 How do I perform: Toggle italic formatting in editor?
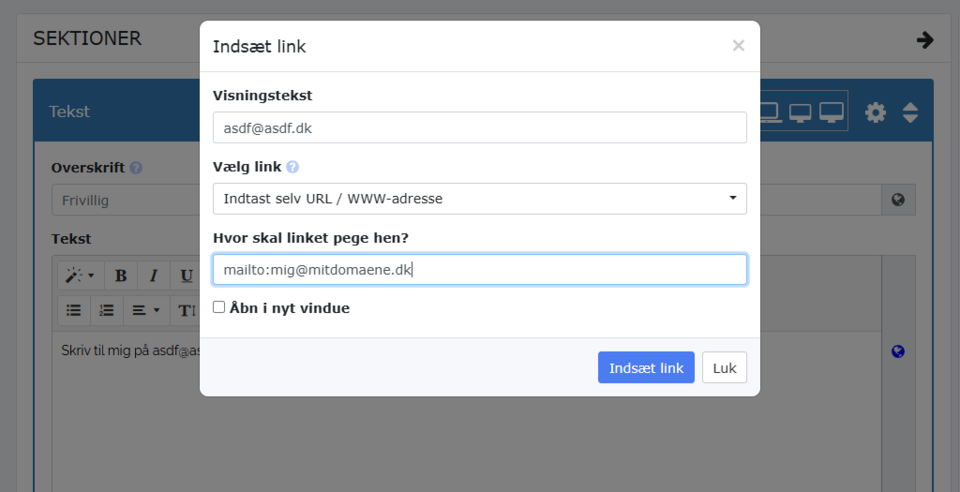click(x=153, y=276)
